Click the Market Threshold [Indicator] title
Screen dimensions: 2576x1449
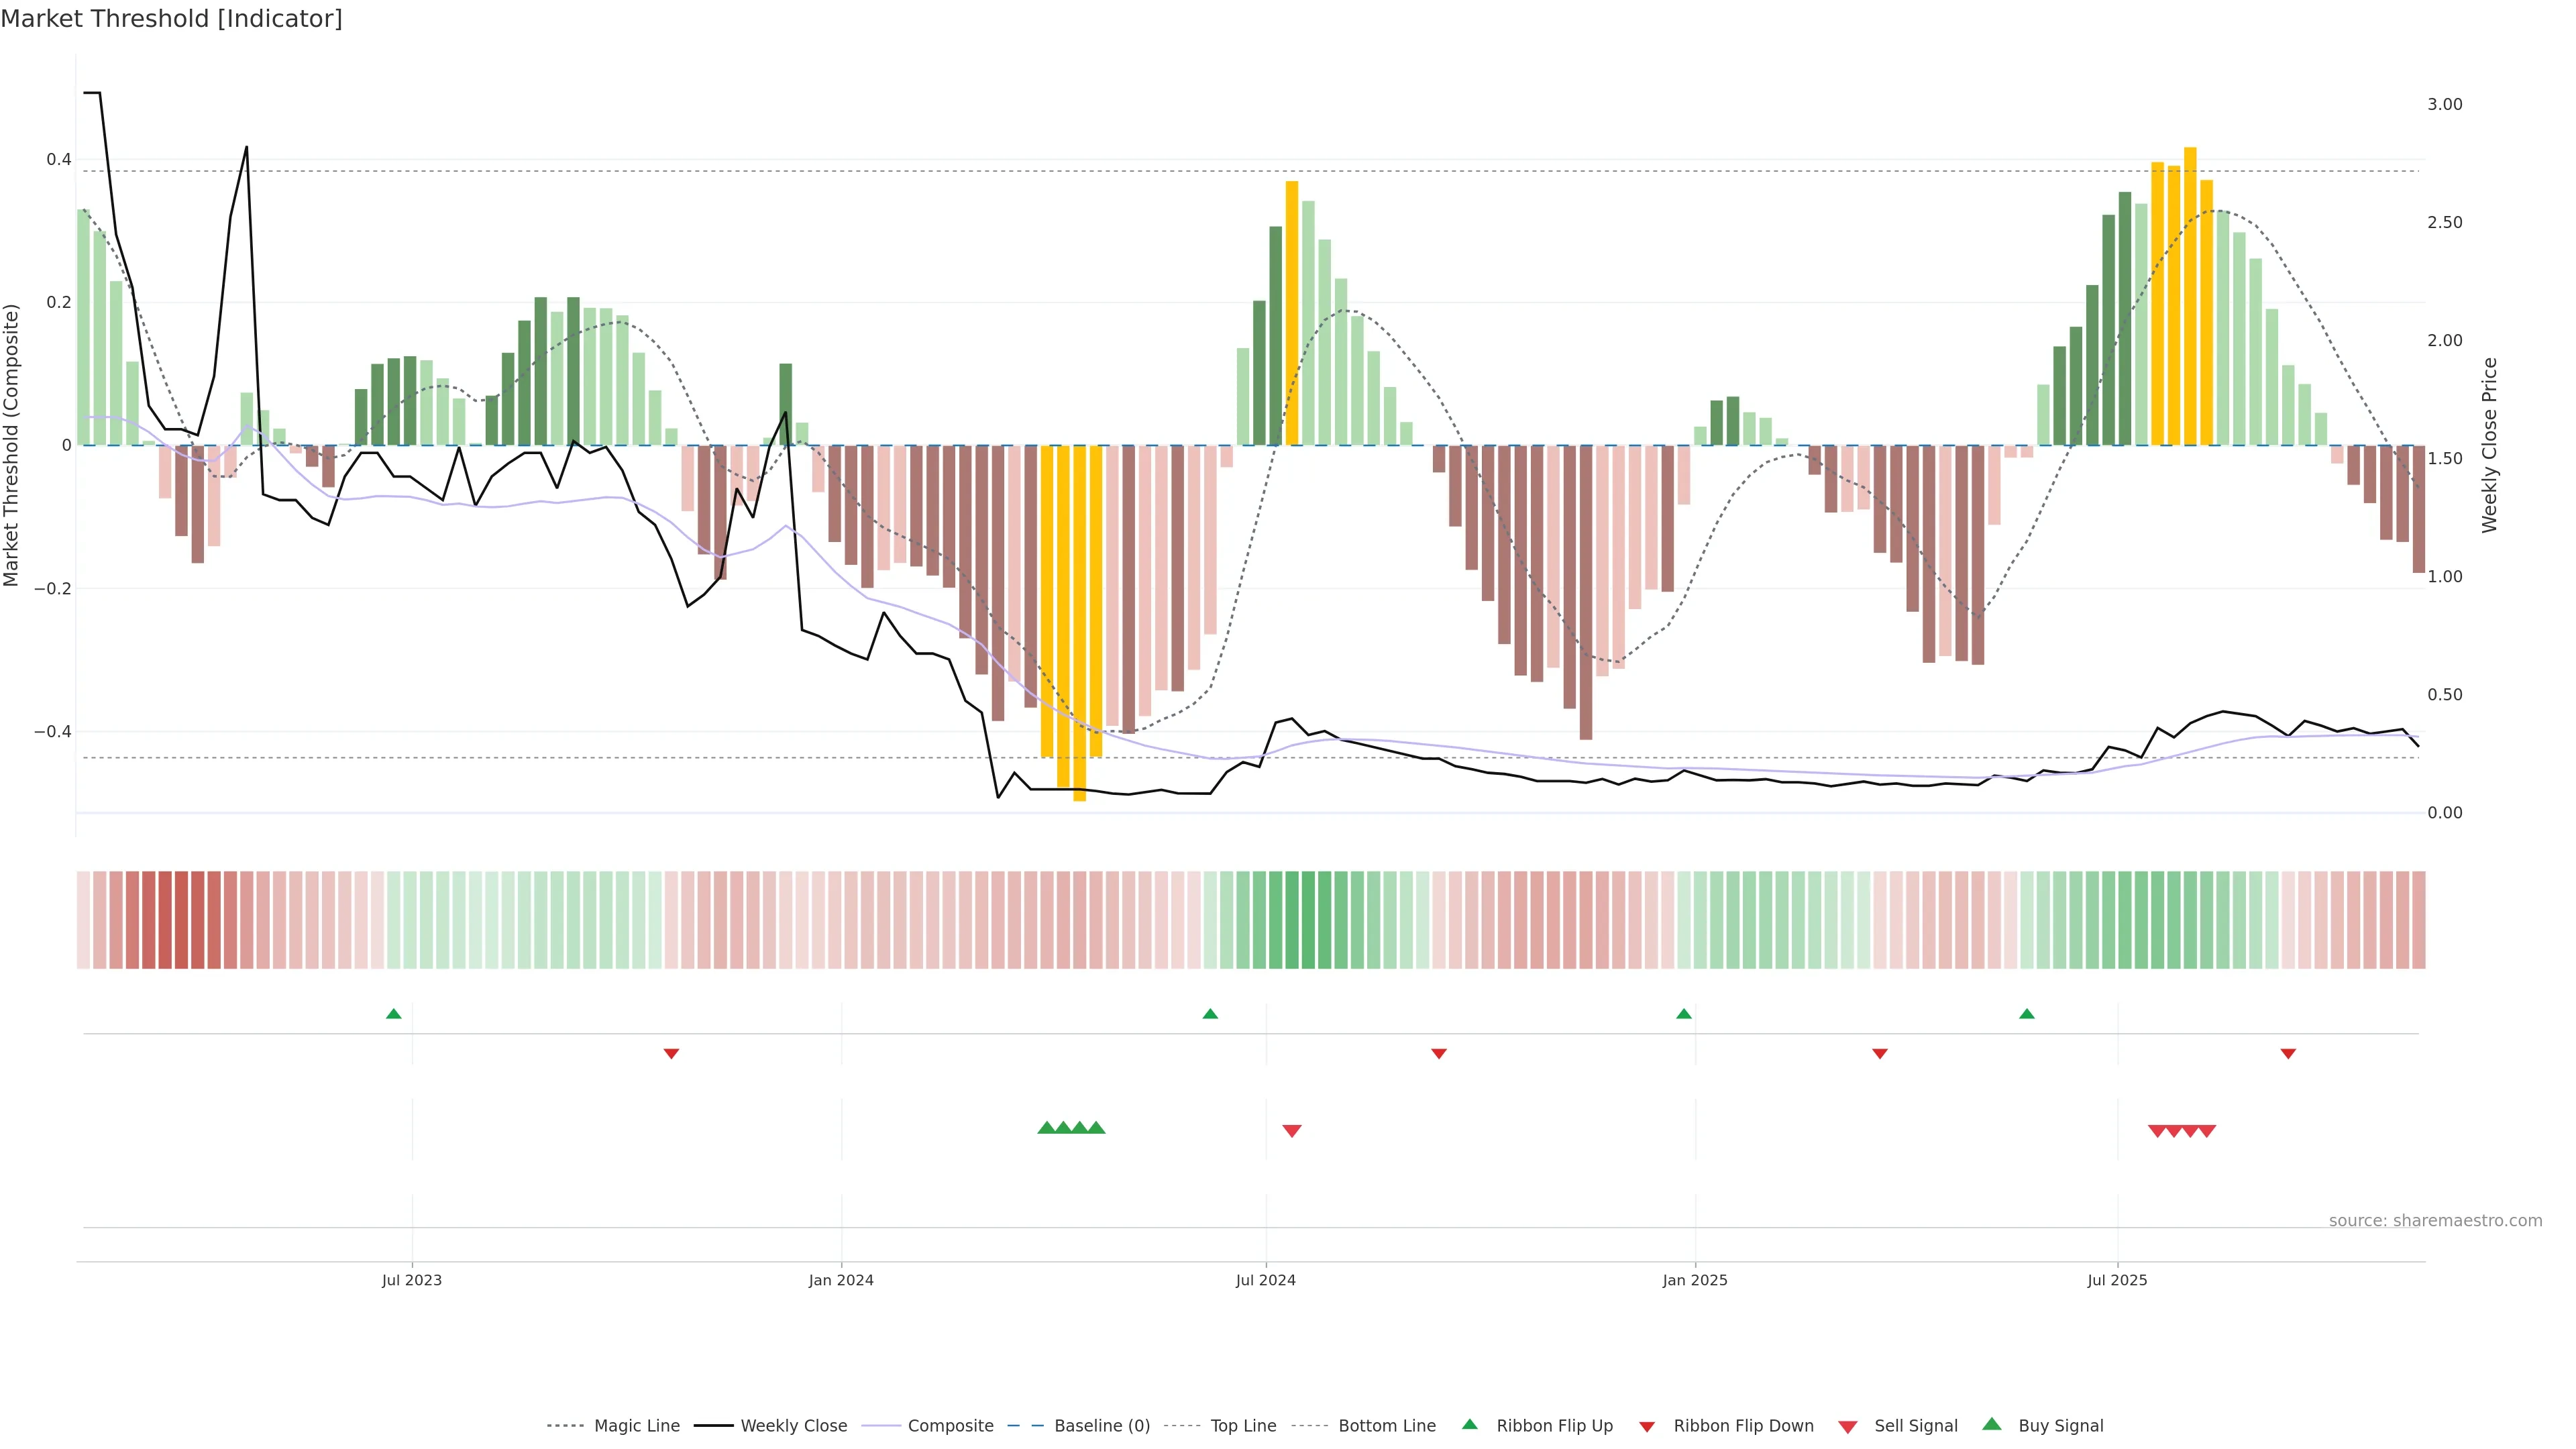click(x=171, y=19)
